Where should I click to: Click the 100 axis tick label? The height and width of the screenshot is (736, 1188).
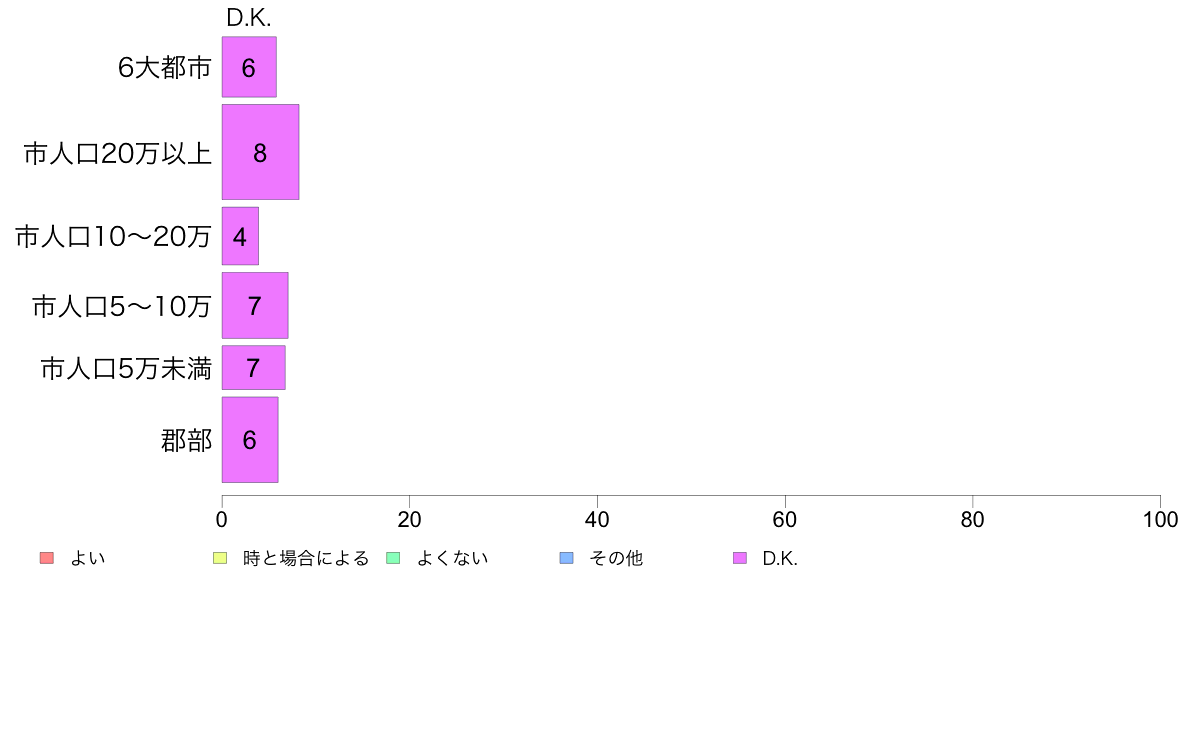pos(1160,519)
